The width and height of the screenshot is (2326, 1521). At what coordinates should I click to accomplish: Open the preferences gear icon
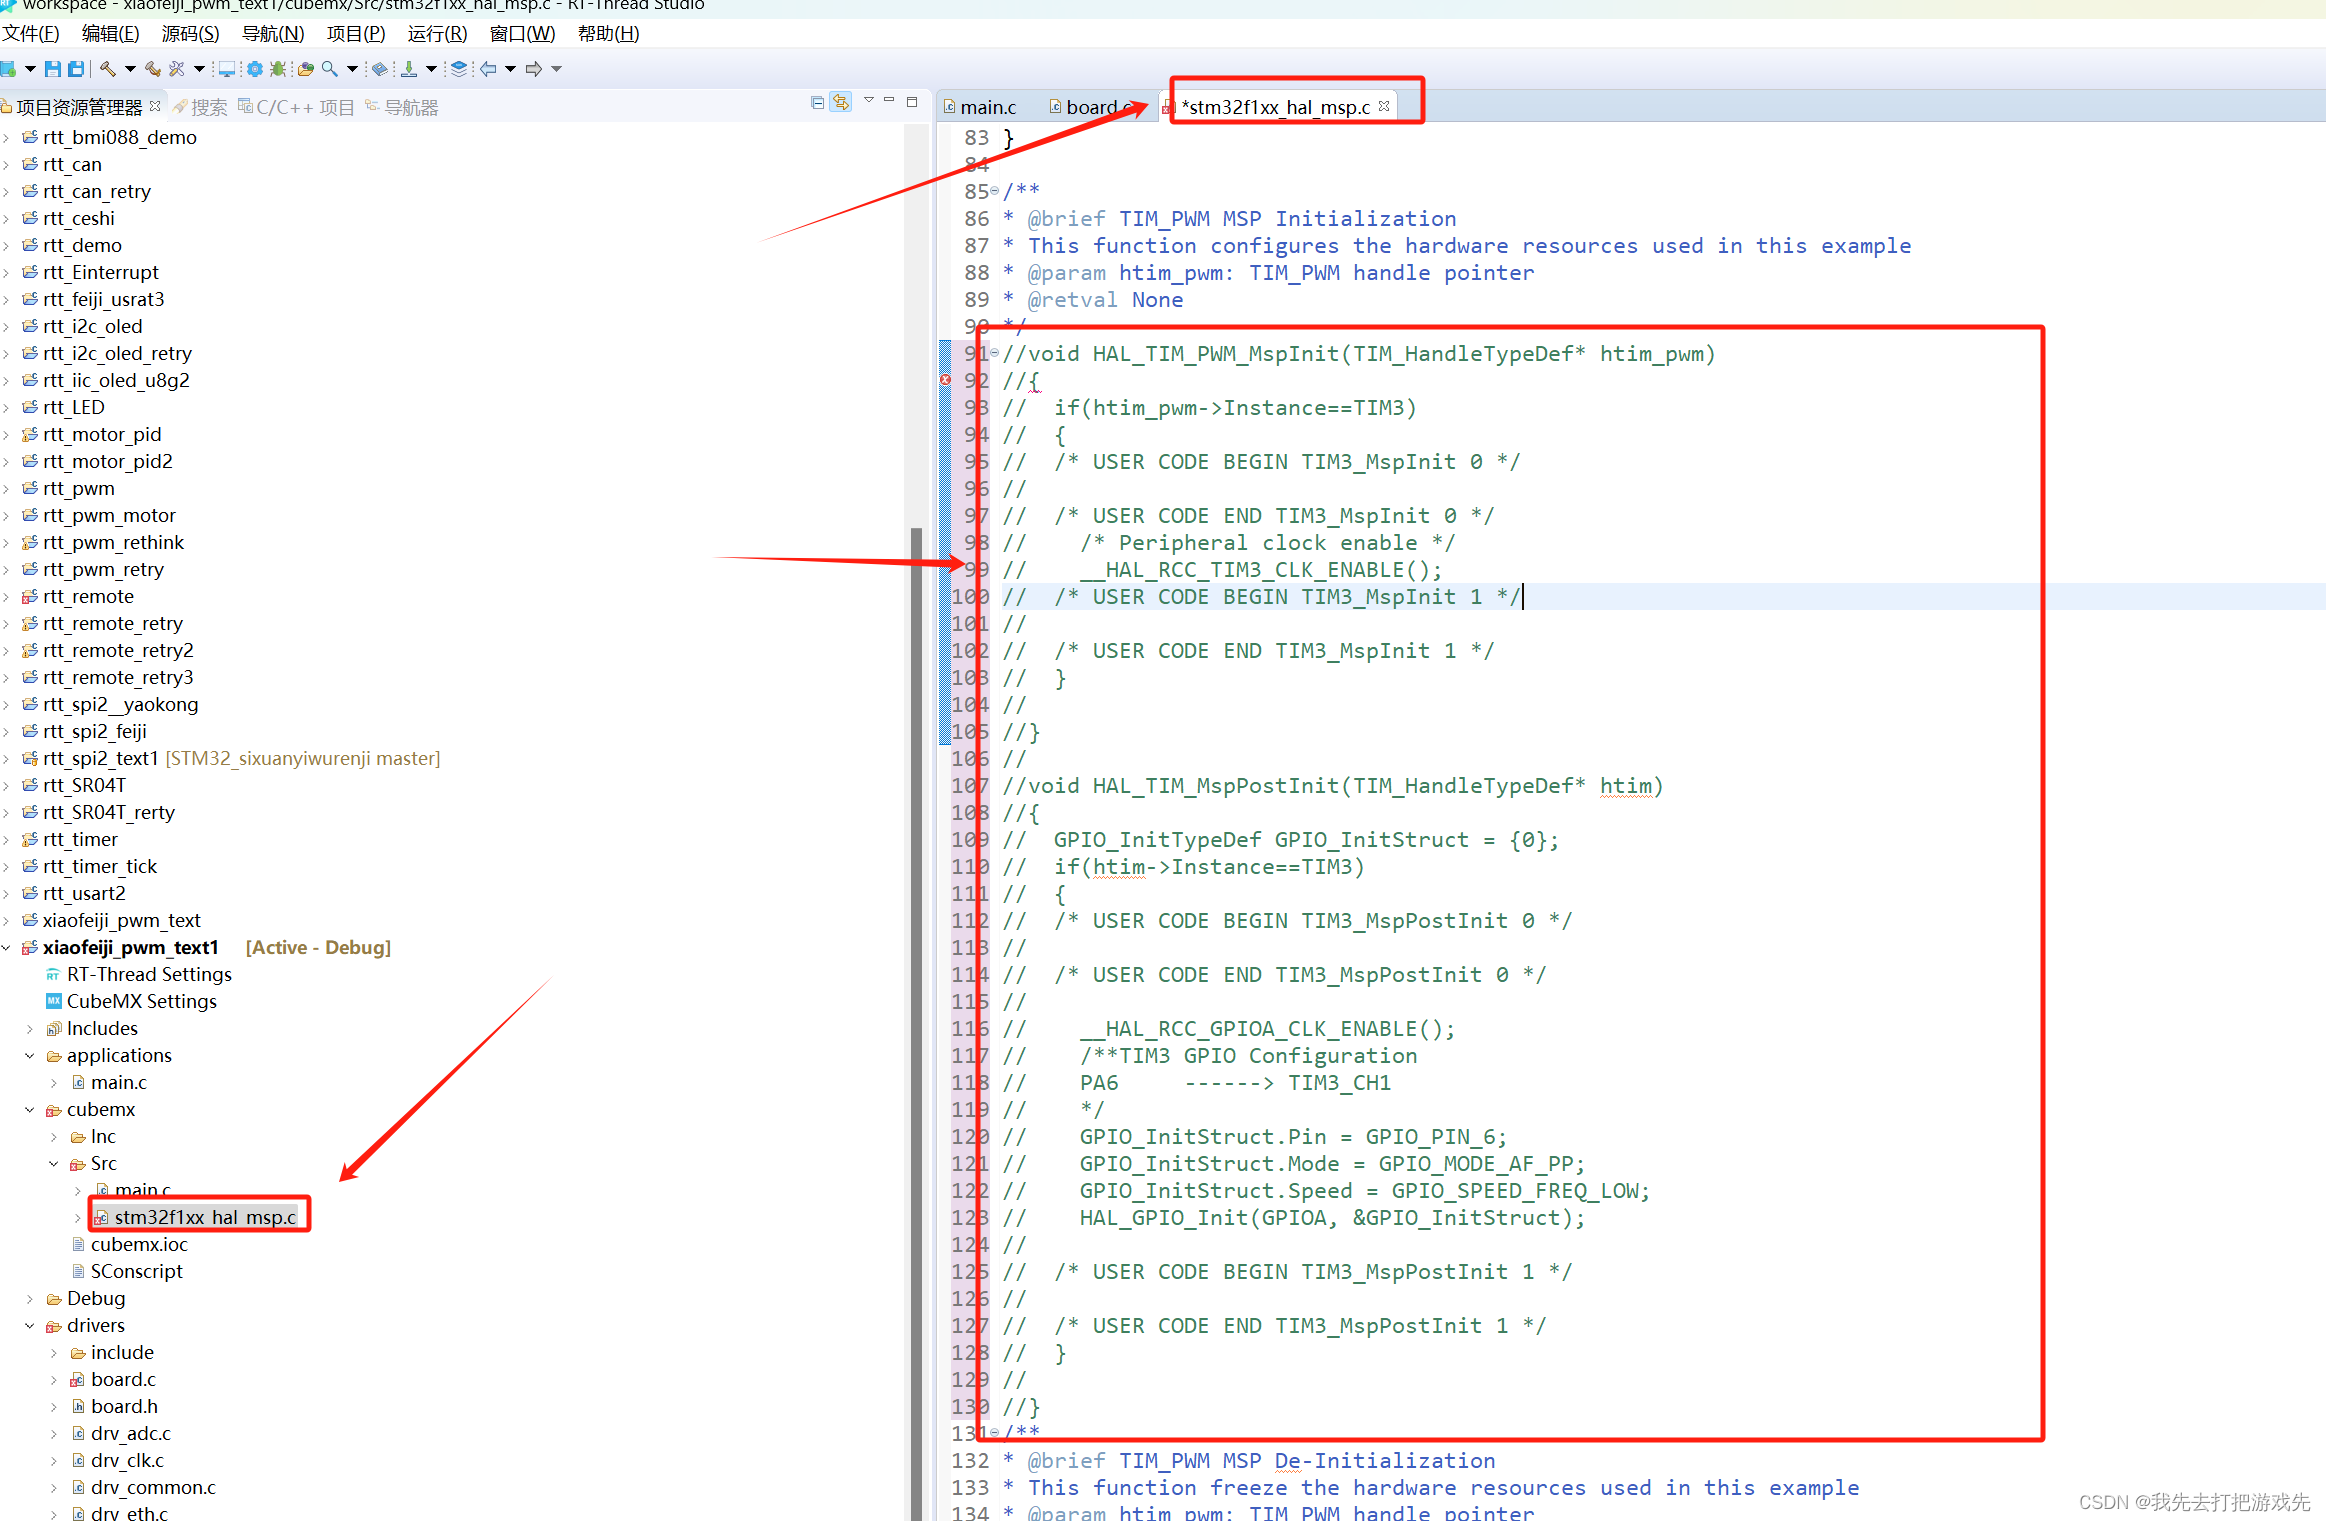[x=255, y=68]
